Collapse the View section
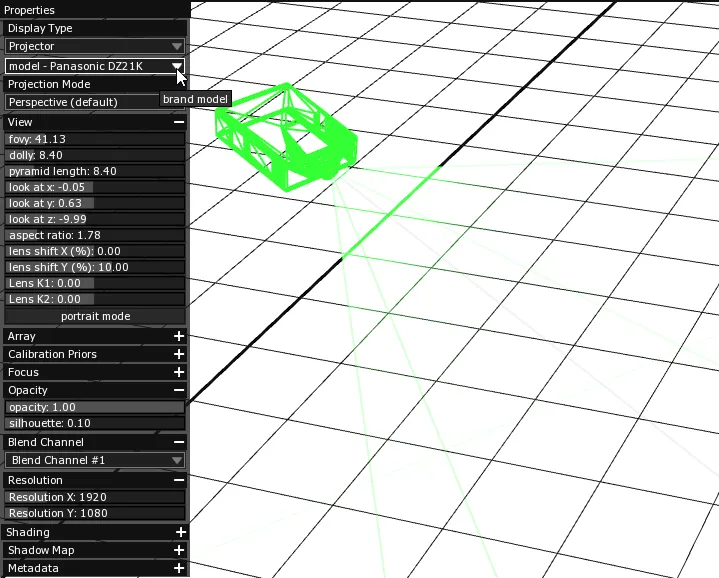 (x=179, y=122)
